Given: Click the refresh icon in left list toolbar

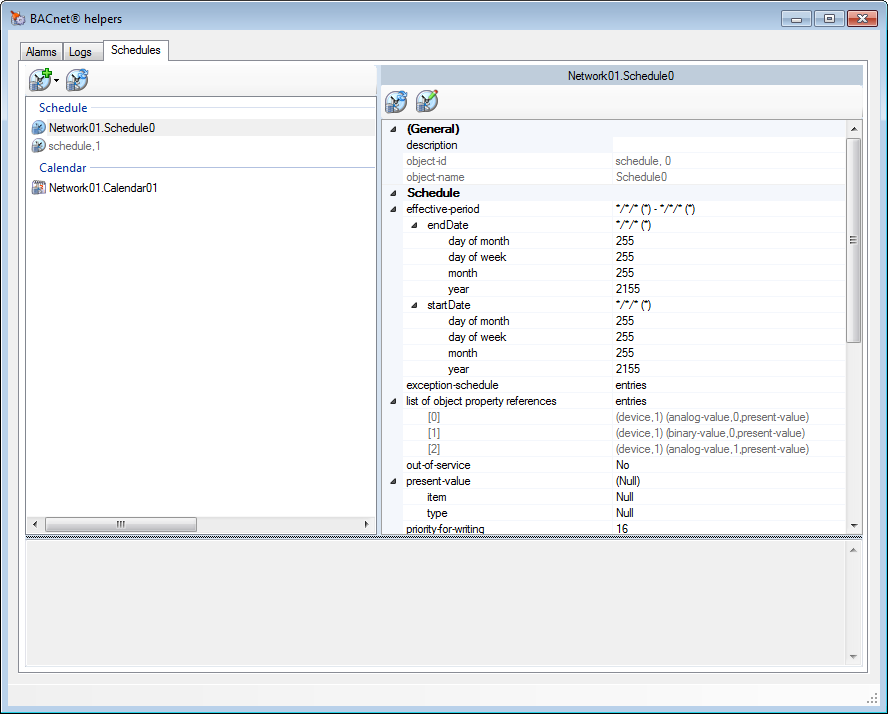Looking at the screenshot, I should pos(77,81).
